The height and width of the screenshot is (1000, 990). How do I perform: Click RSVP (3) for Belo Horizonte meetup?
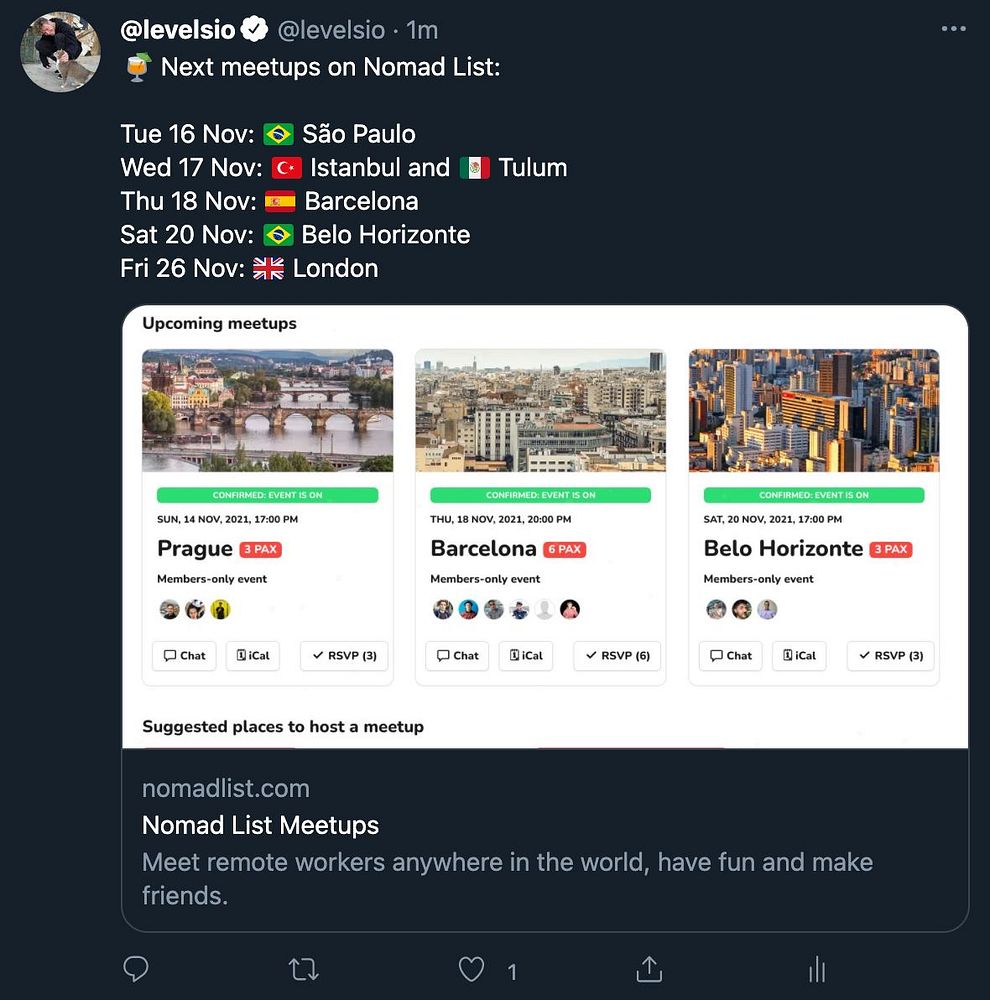click(890, 656)
